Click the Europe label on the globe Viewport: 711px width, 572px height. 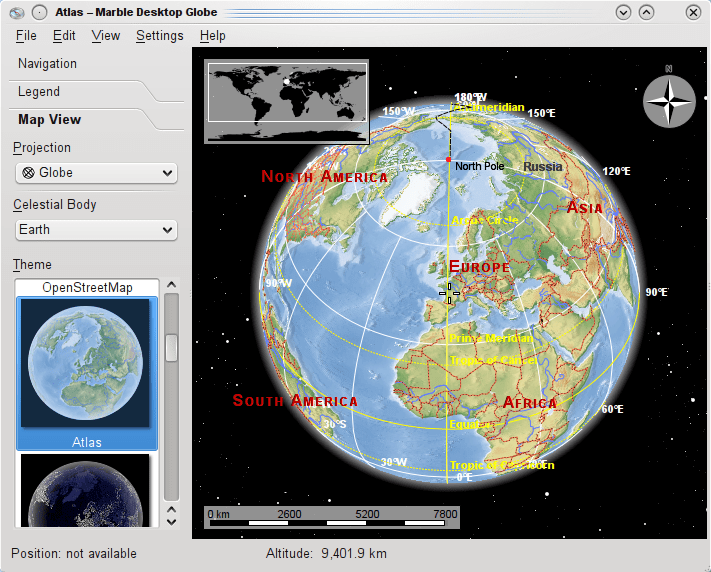tap(479, 267)
